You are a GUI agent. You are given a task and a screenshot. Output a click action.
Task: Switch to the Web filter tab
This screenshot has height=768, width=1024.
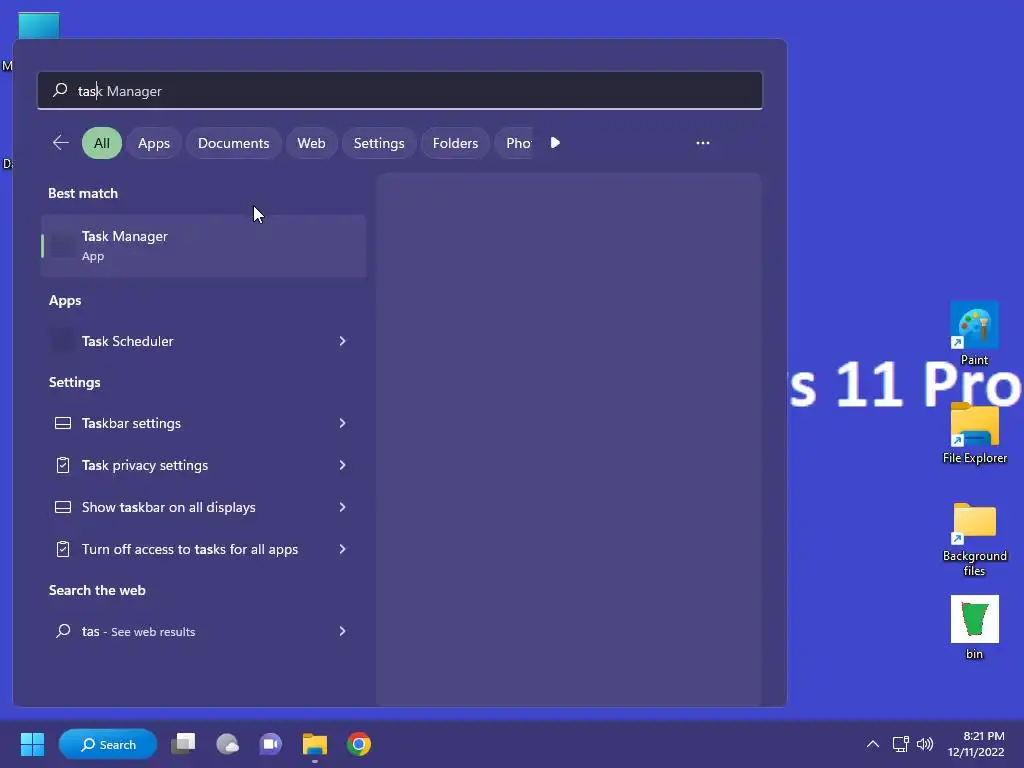[x=311, y=143]
